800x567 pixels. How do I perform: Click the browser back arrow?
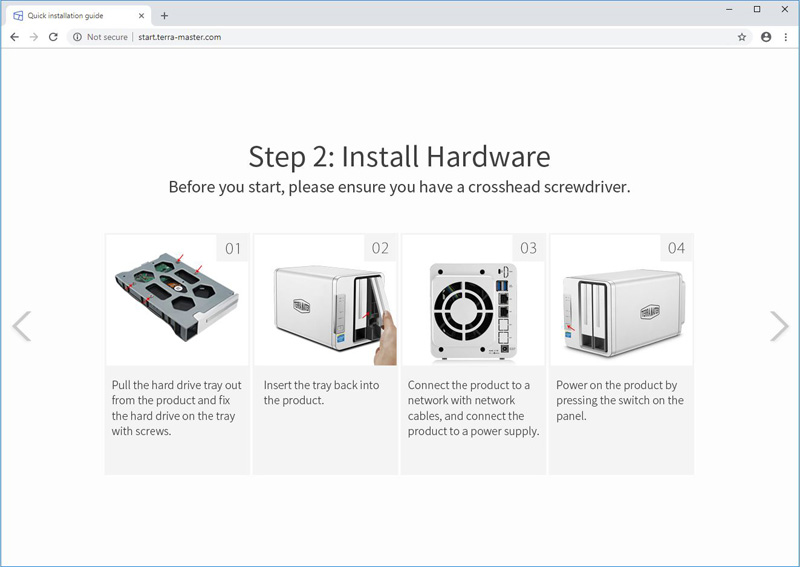[x=14, y=37]
